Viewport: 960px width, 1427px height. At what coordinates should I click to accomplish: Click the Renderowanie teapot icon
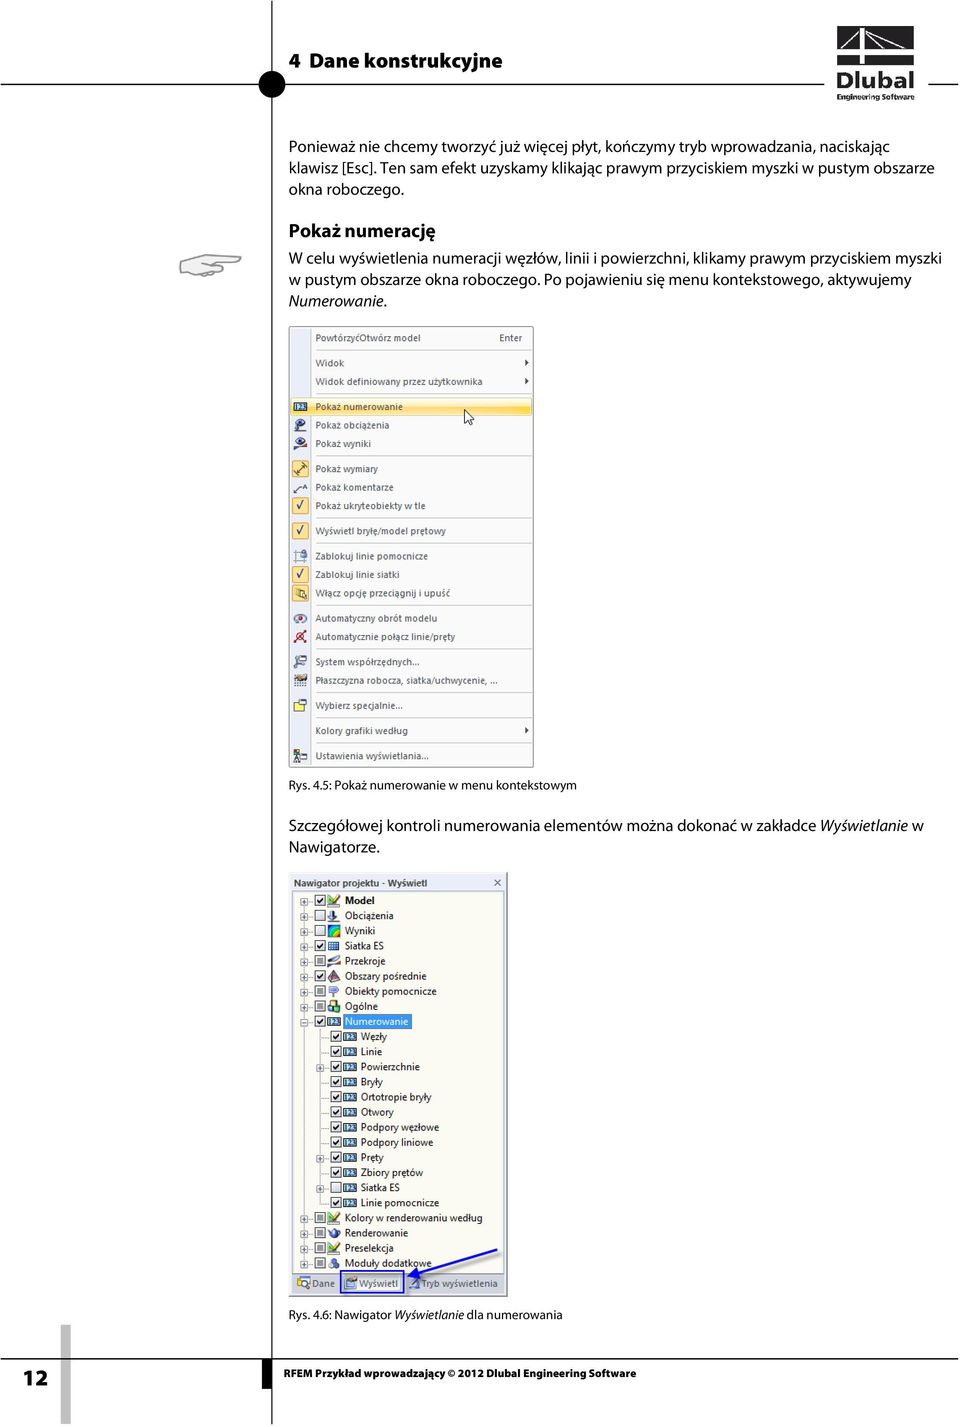click(x=334, y=1233)
